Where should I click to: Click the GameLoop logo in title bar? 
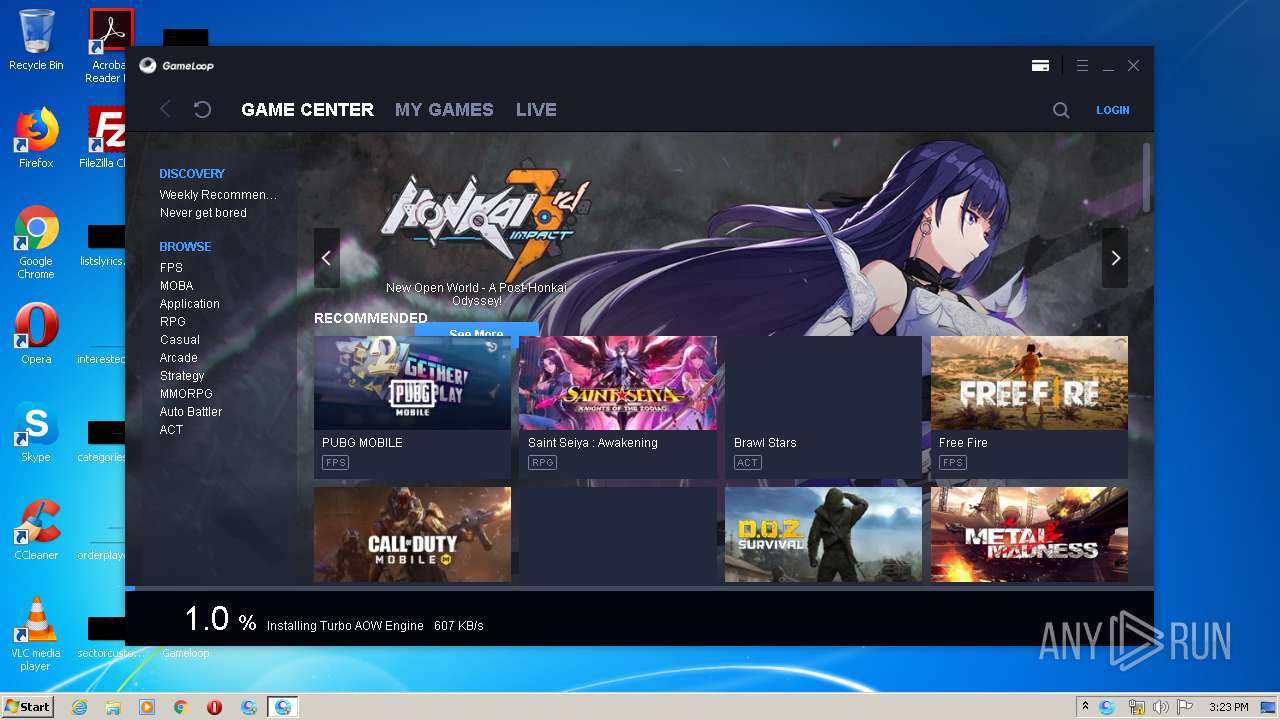click(176, 65)
